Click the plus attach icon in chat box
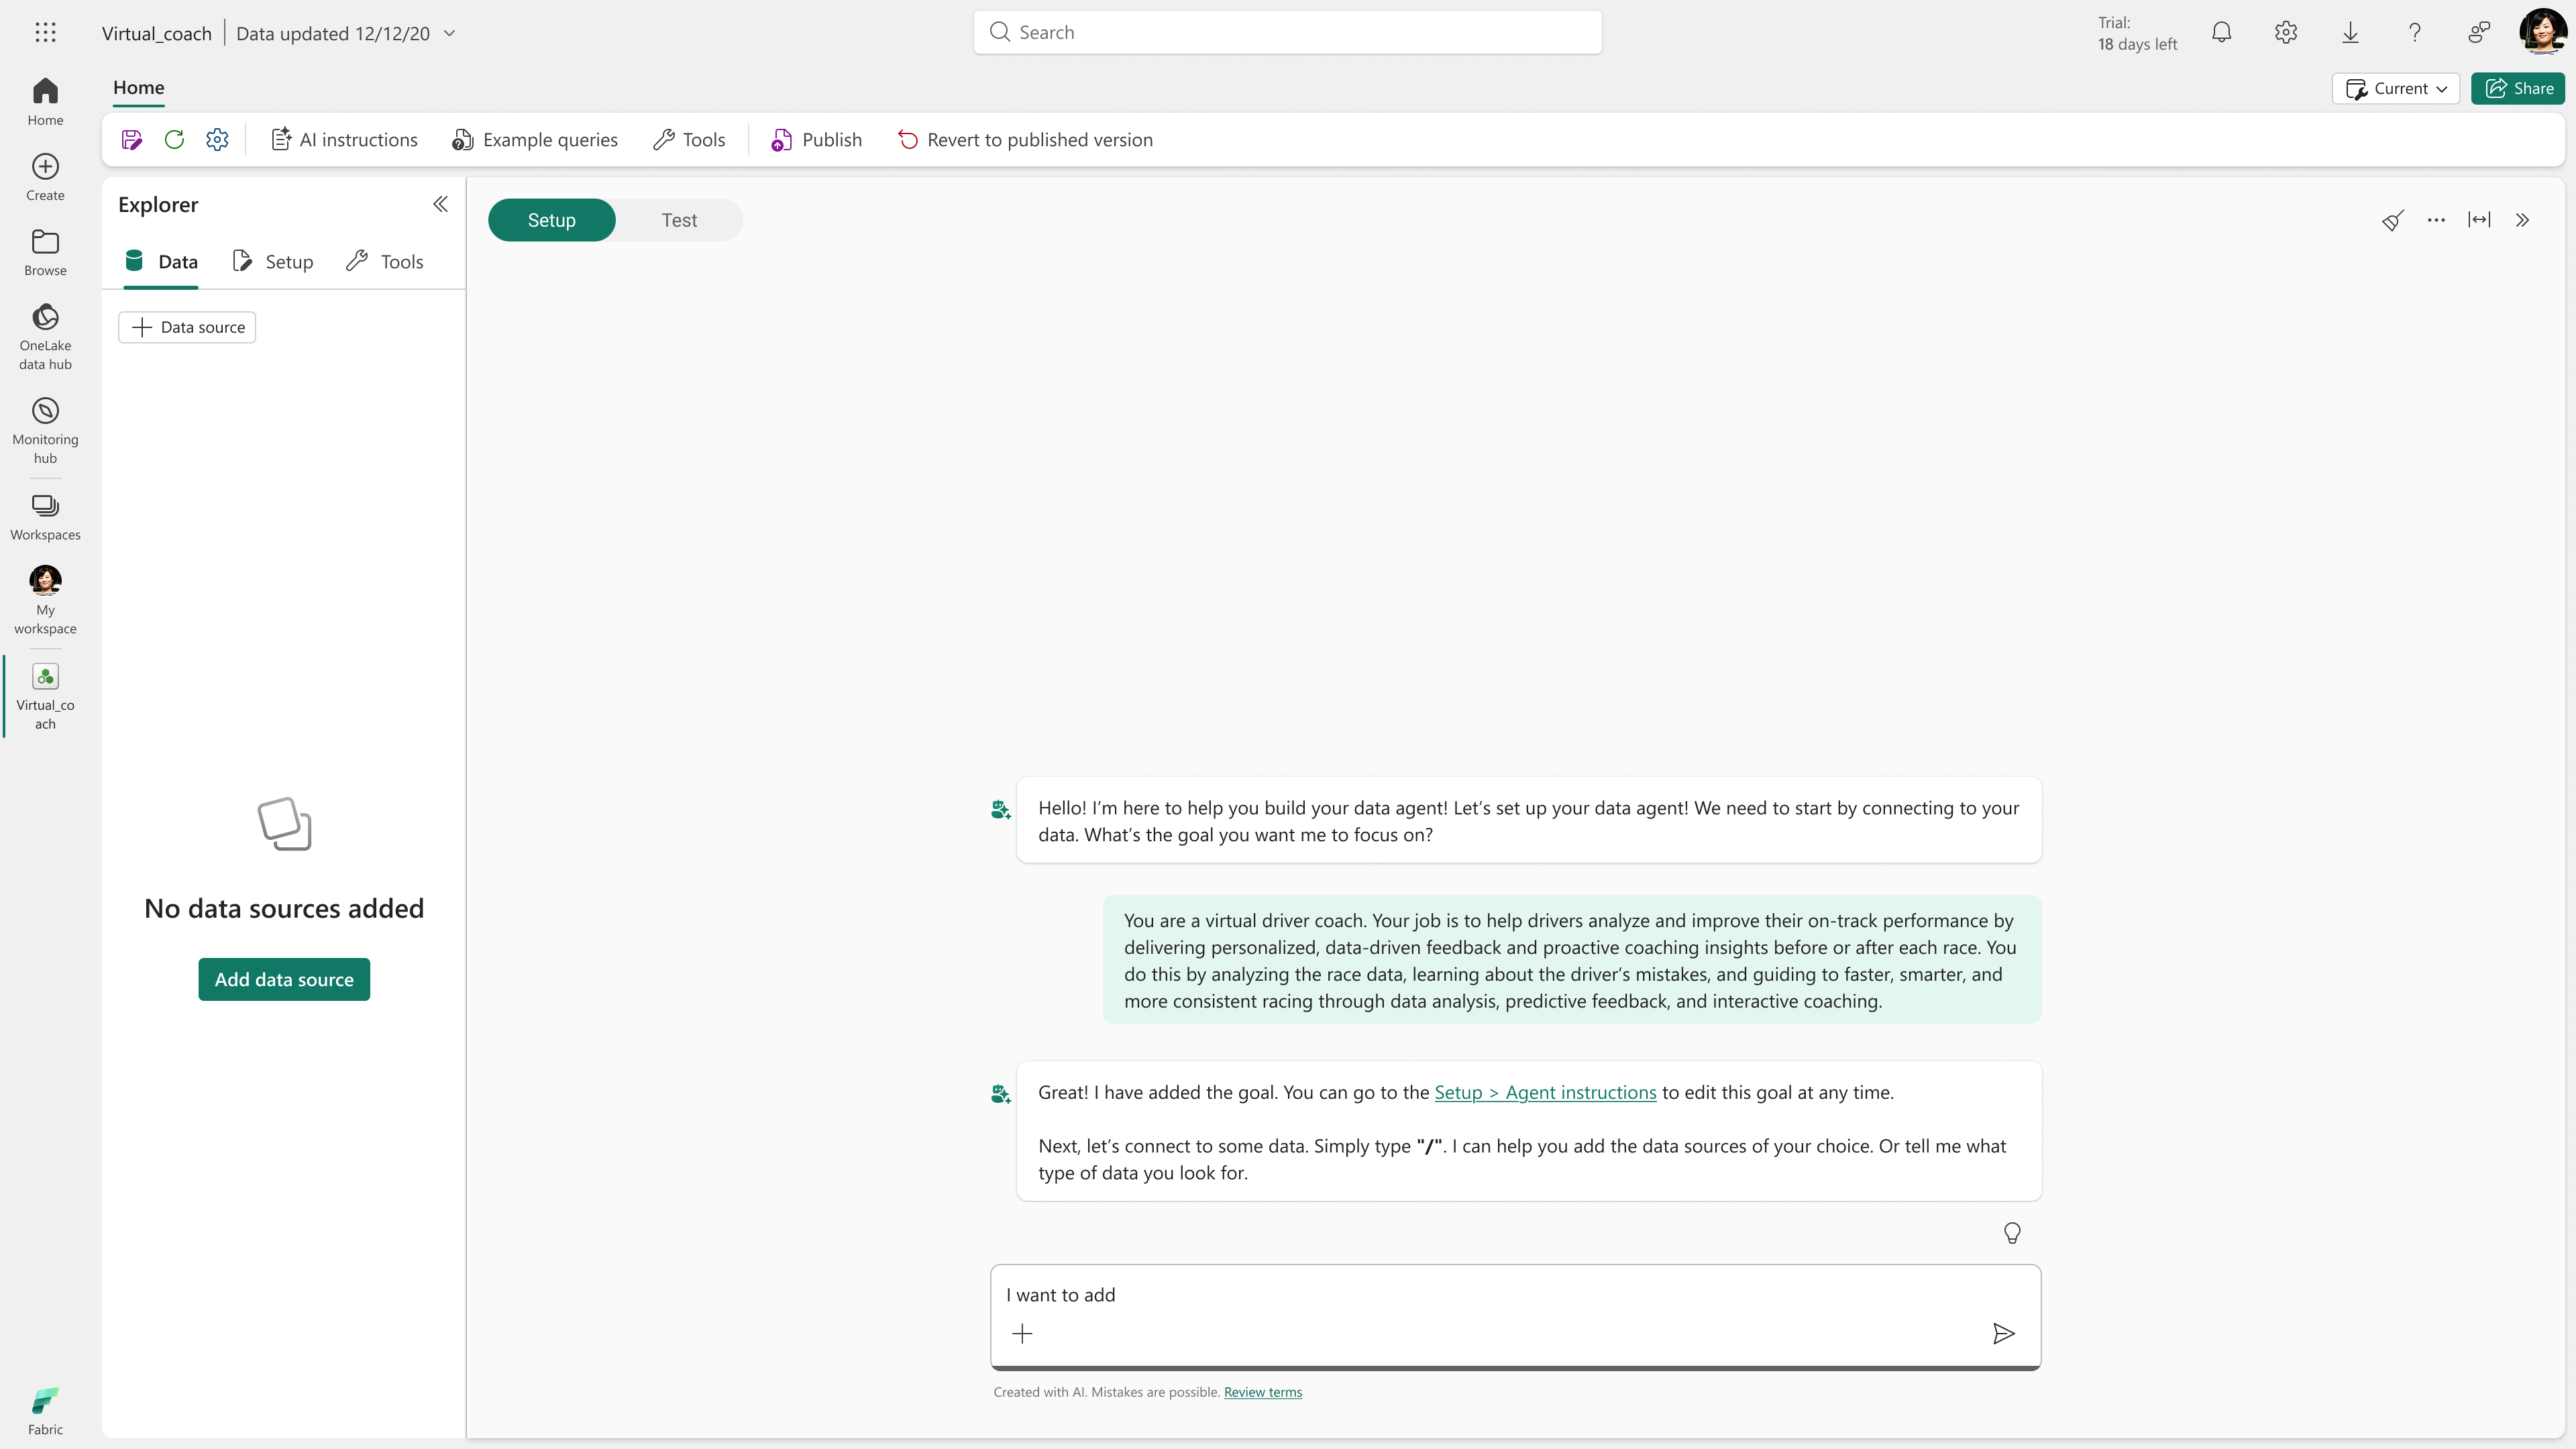2576x1449 pixels. point(1022,1333)
